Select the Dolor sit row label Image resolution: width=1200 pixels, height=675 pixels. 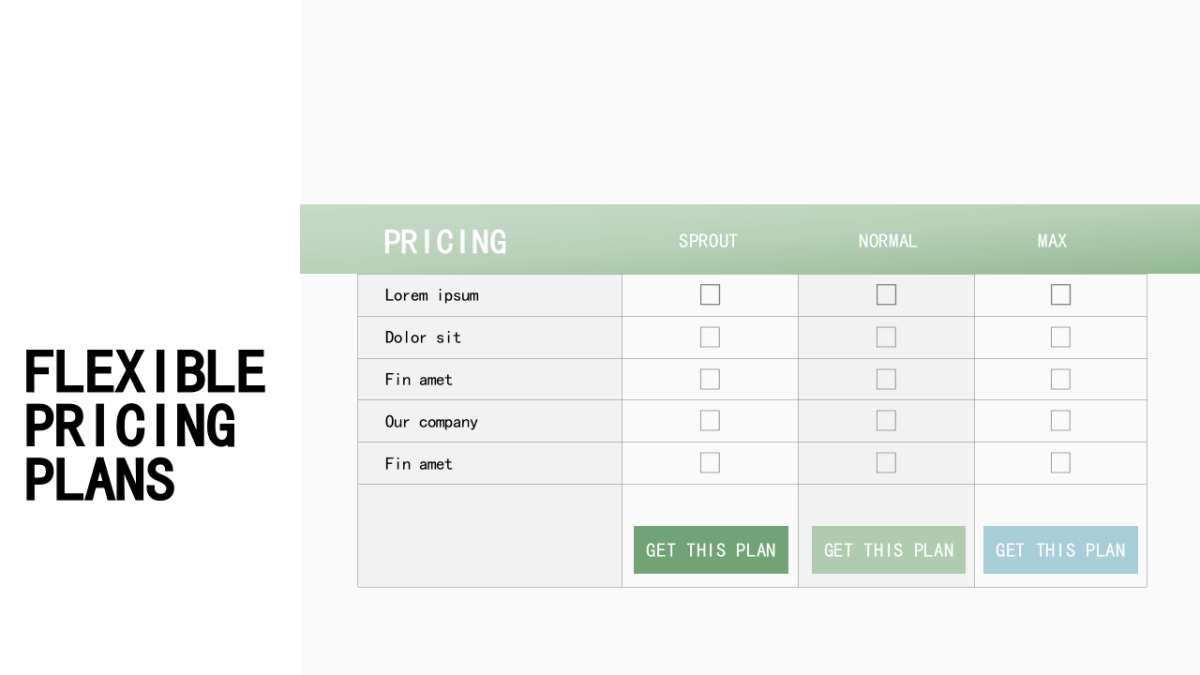pyautogui.click(x=423, y=337)
